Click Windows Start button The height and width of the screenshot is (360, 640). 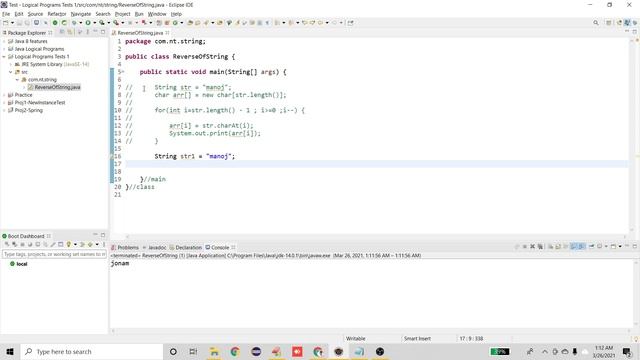(10, 351)
